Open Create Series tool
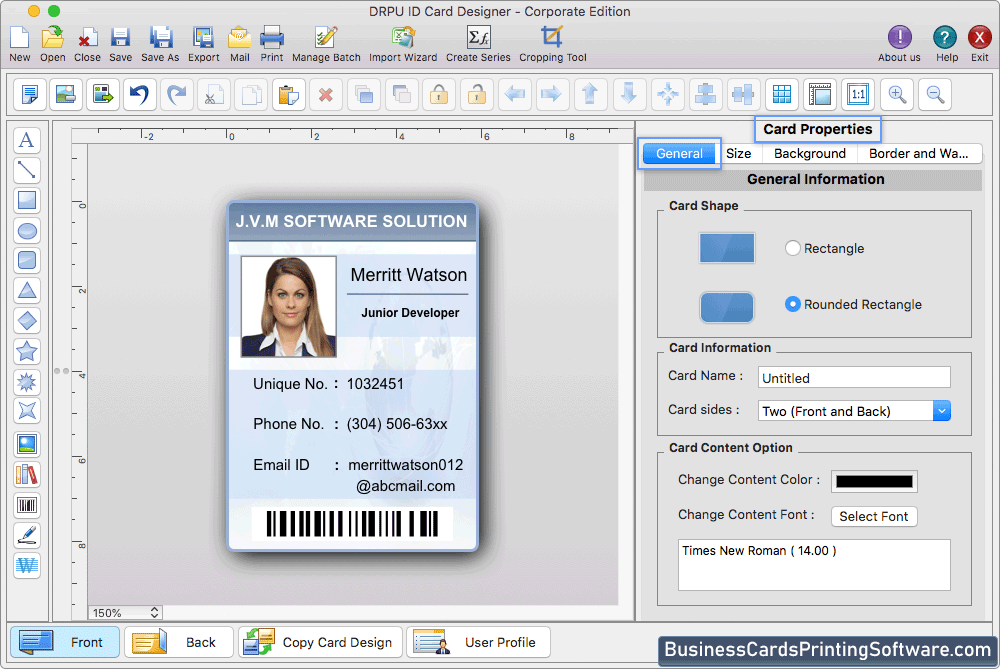 coord(478,44)
